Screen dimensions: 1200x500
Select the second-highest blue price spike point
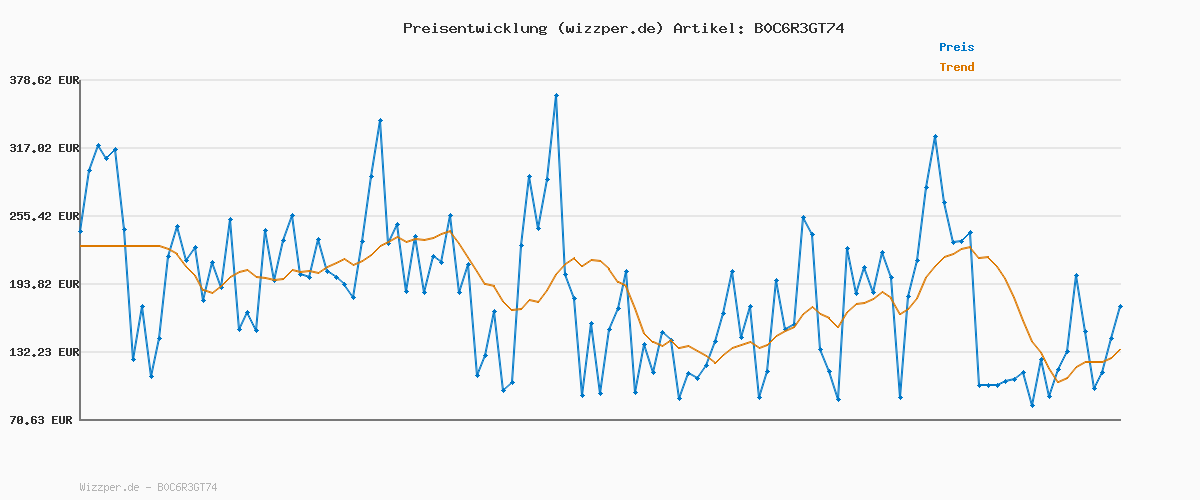[380, 121]
